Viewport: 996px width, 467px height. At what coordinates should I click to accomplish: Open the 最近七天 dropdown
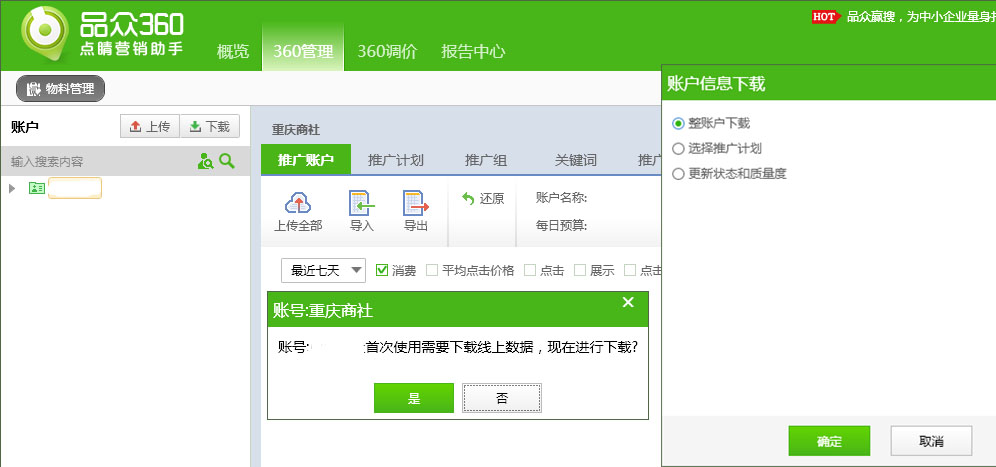323,271
